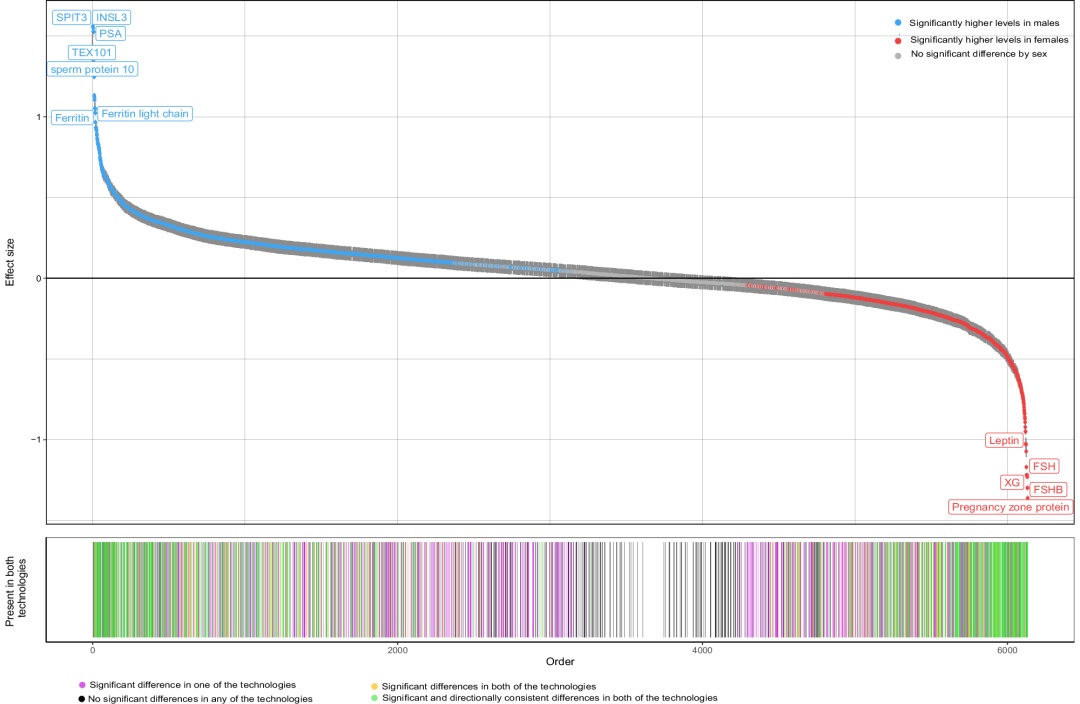Click the x-axis tick label 0

92,650
